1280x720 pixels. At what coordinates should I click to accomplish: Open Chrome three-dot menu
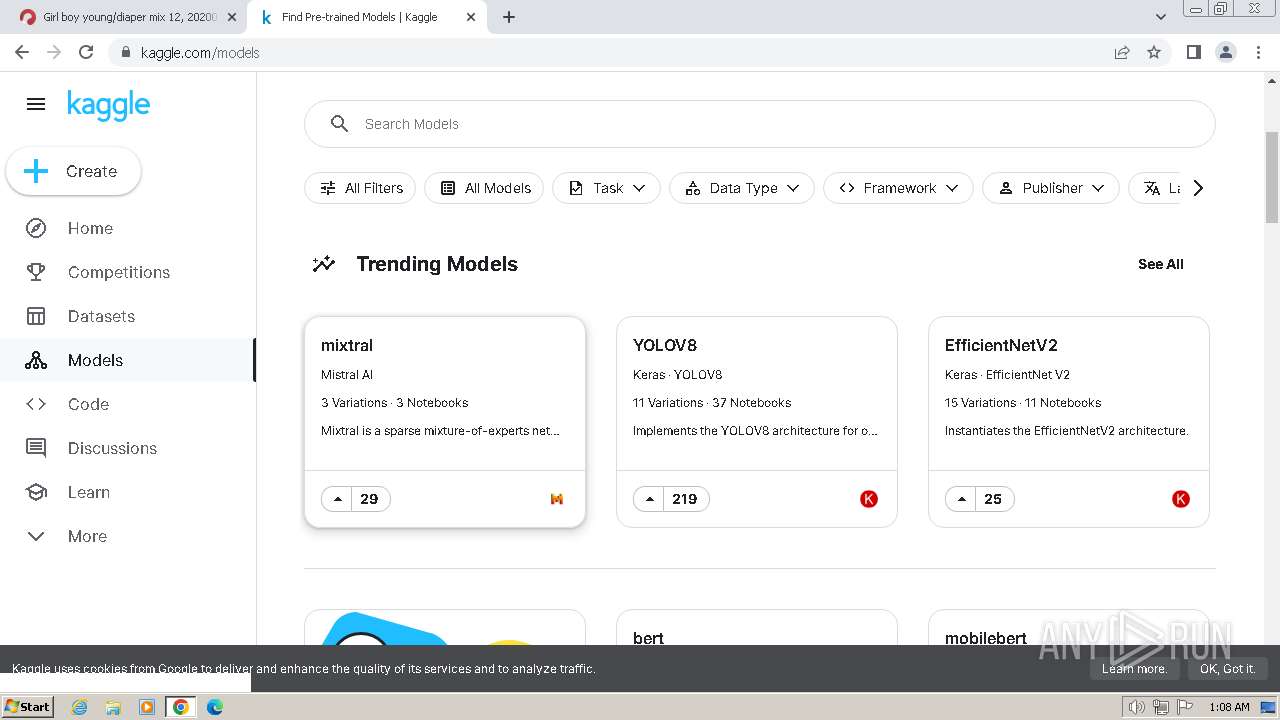[1258, 52]
